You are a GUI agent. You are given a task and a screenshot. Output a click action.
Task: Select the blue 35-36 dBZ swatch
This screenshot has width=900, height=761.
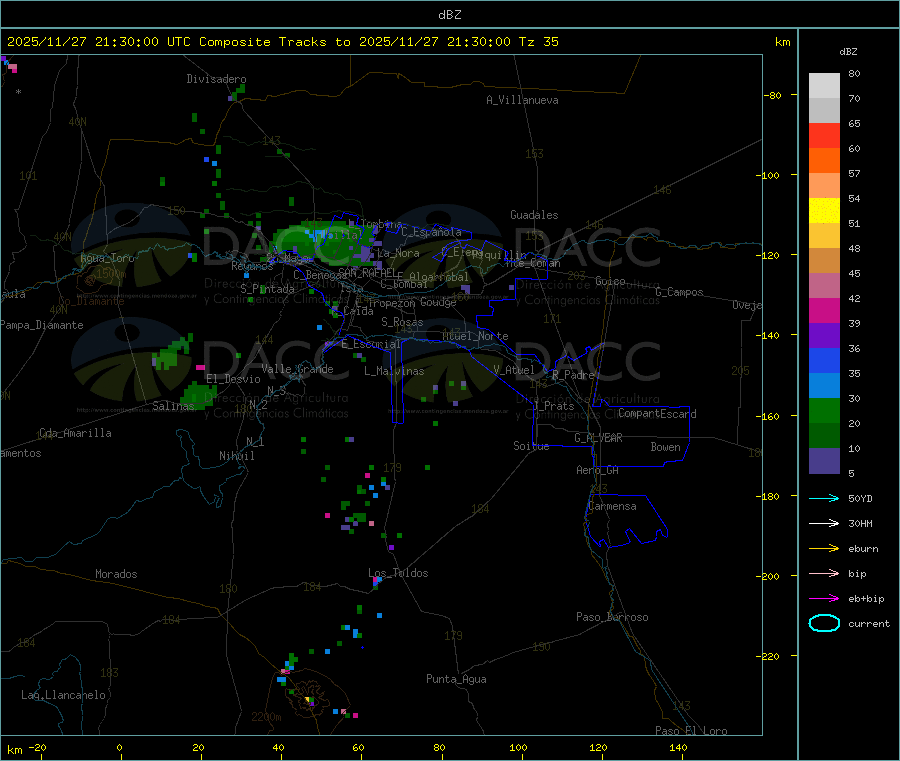[x=824, y=360]
